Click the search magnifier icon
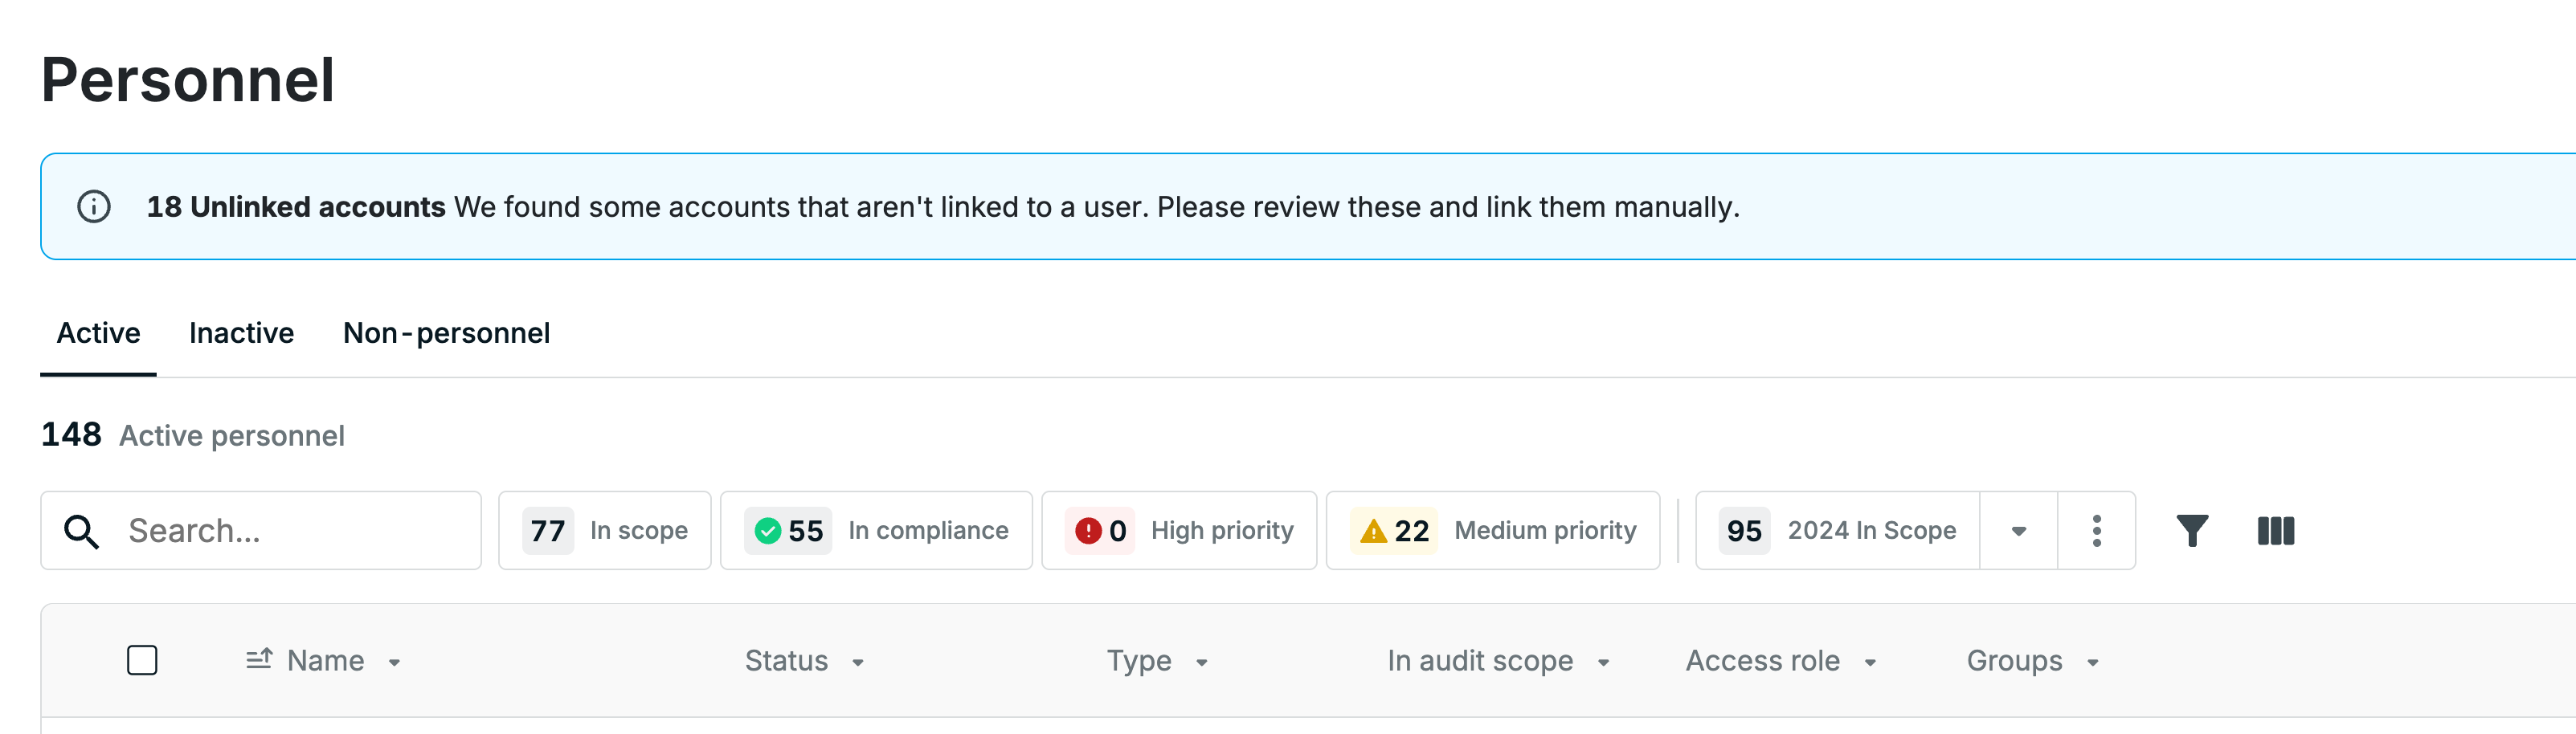Viewport: 2576px width, 734px height. click(81, 531)
